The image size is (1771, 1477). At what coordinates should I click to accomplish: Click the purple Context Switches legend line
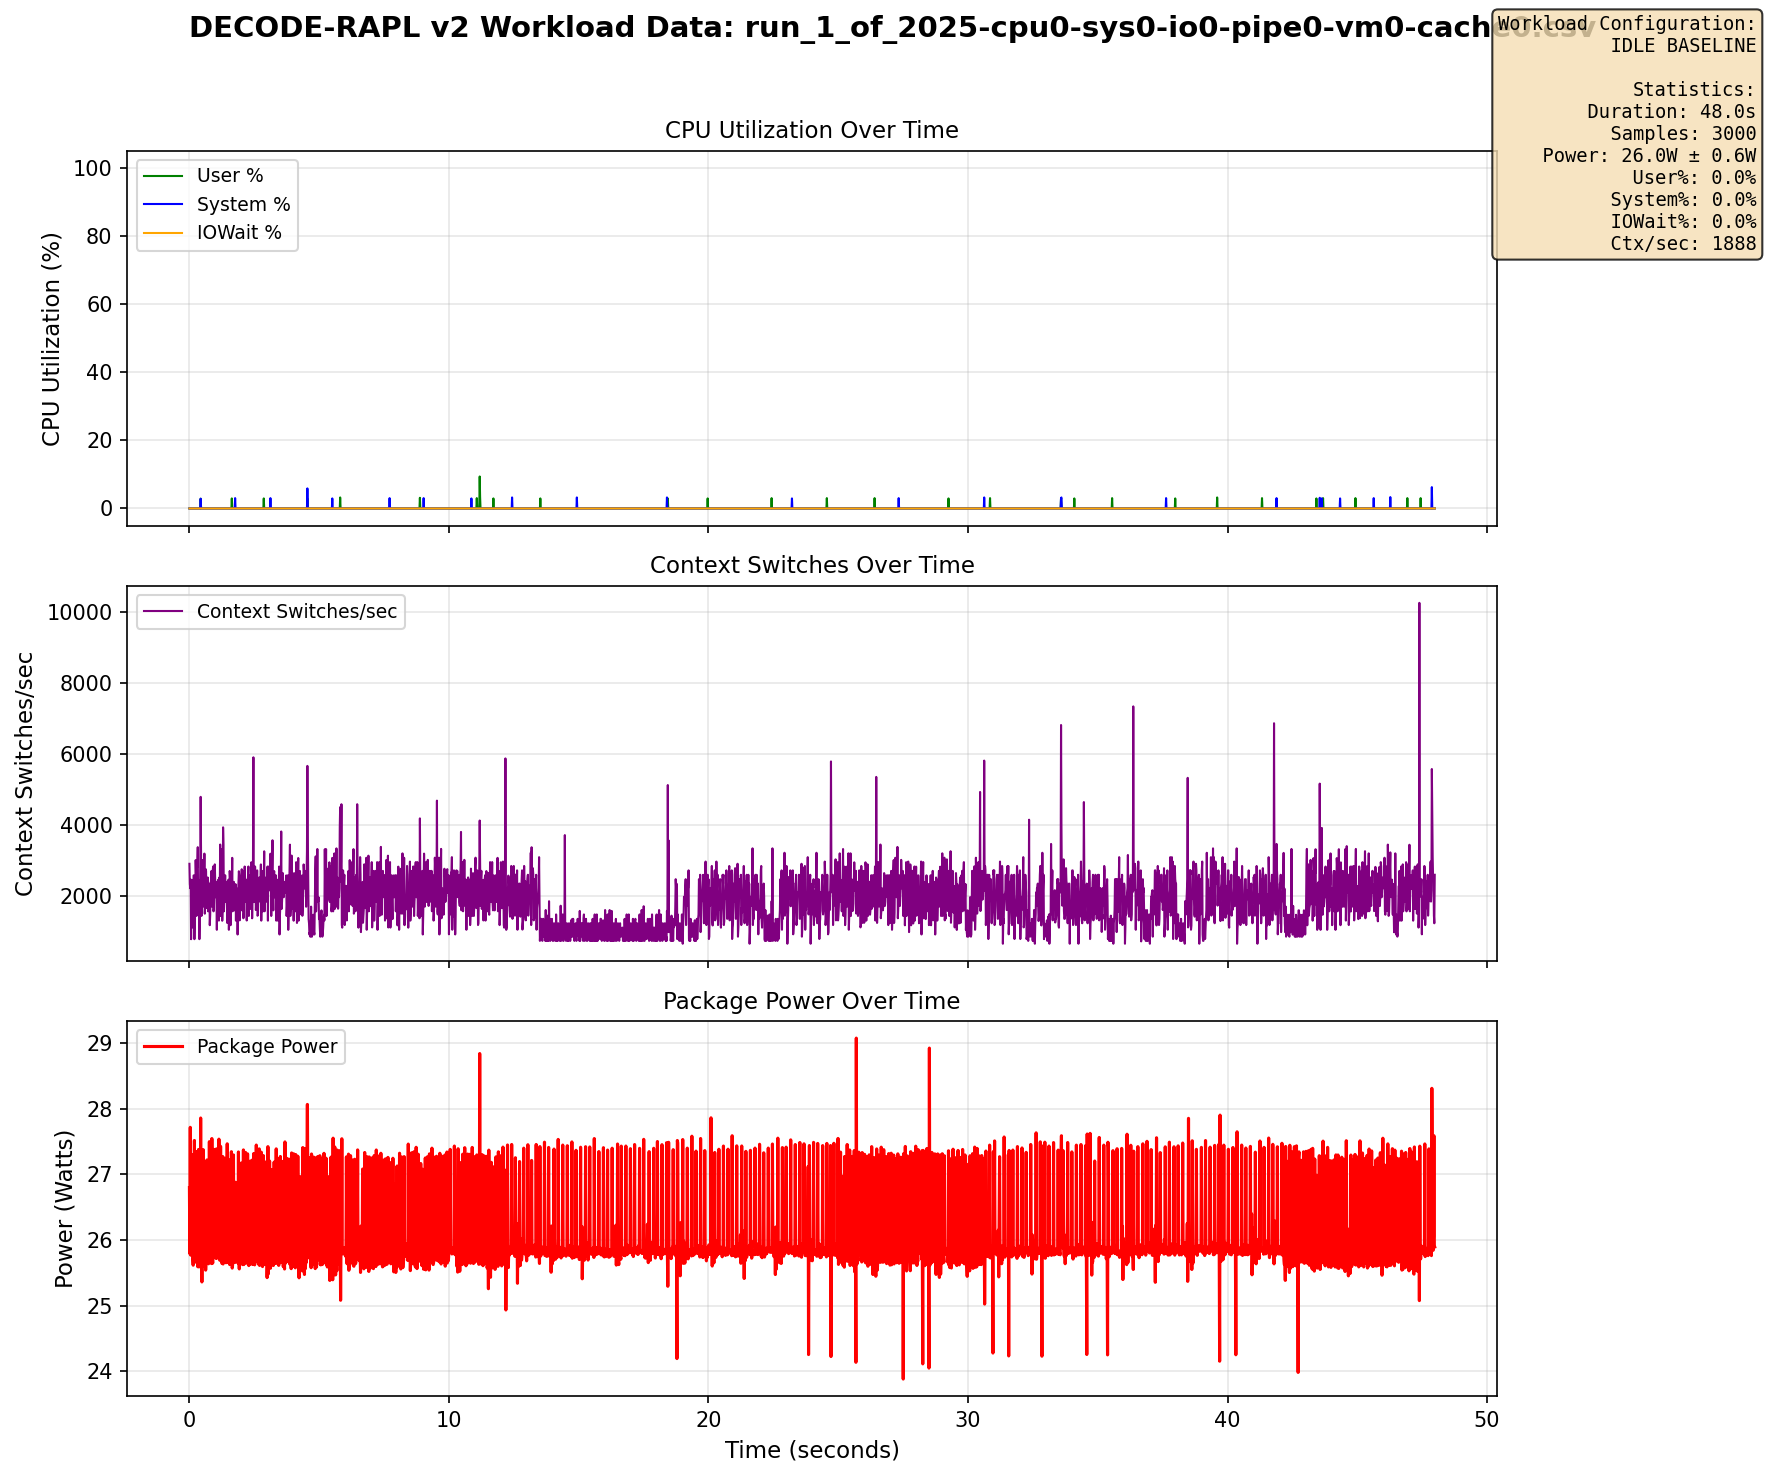point(164,612)
